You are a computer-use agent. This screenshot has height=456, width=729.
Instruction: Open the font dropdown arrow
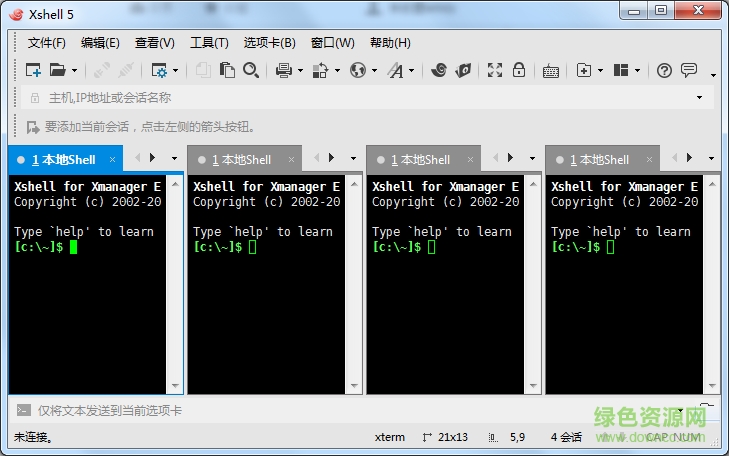point(411,71)
